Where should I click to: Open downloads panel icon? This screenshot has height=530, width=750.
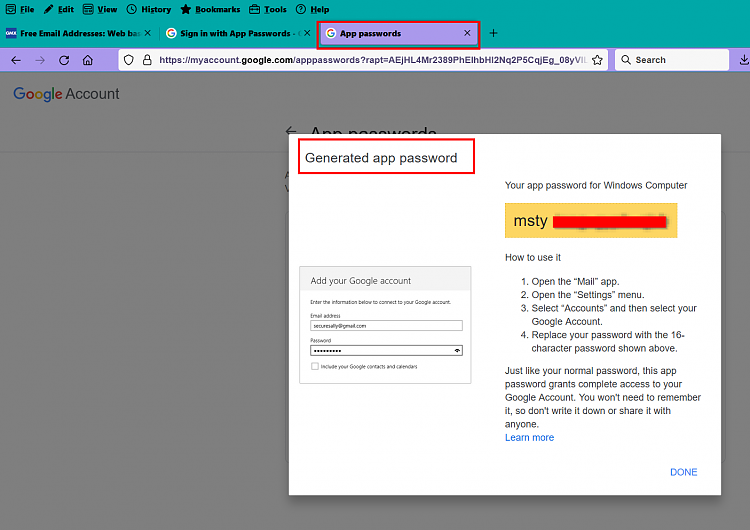point(744,60)
